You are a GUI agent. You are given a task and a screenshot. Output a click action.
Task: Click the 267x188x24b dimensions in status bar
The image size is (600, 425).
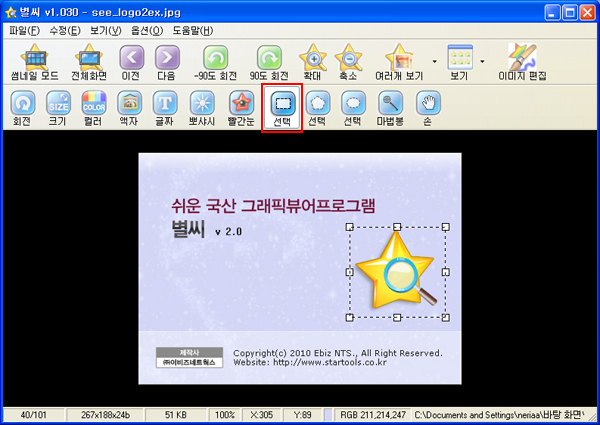point(105,415)
